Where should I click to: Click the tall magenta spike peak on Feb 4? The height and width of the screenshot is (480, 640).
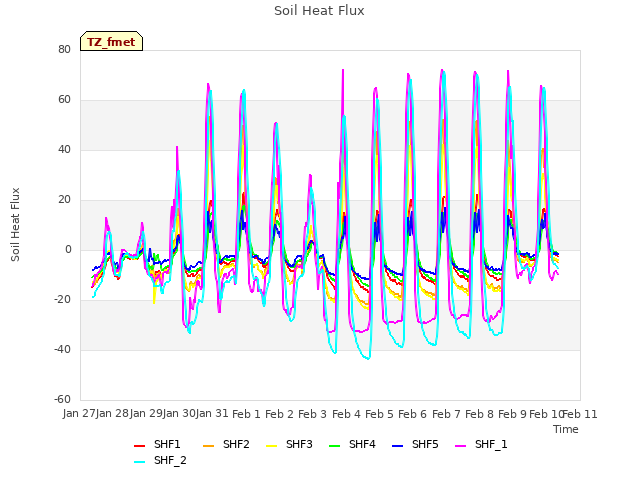coord(343,70)
